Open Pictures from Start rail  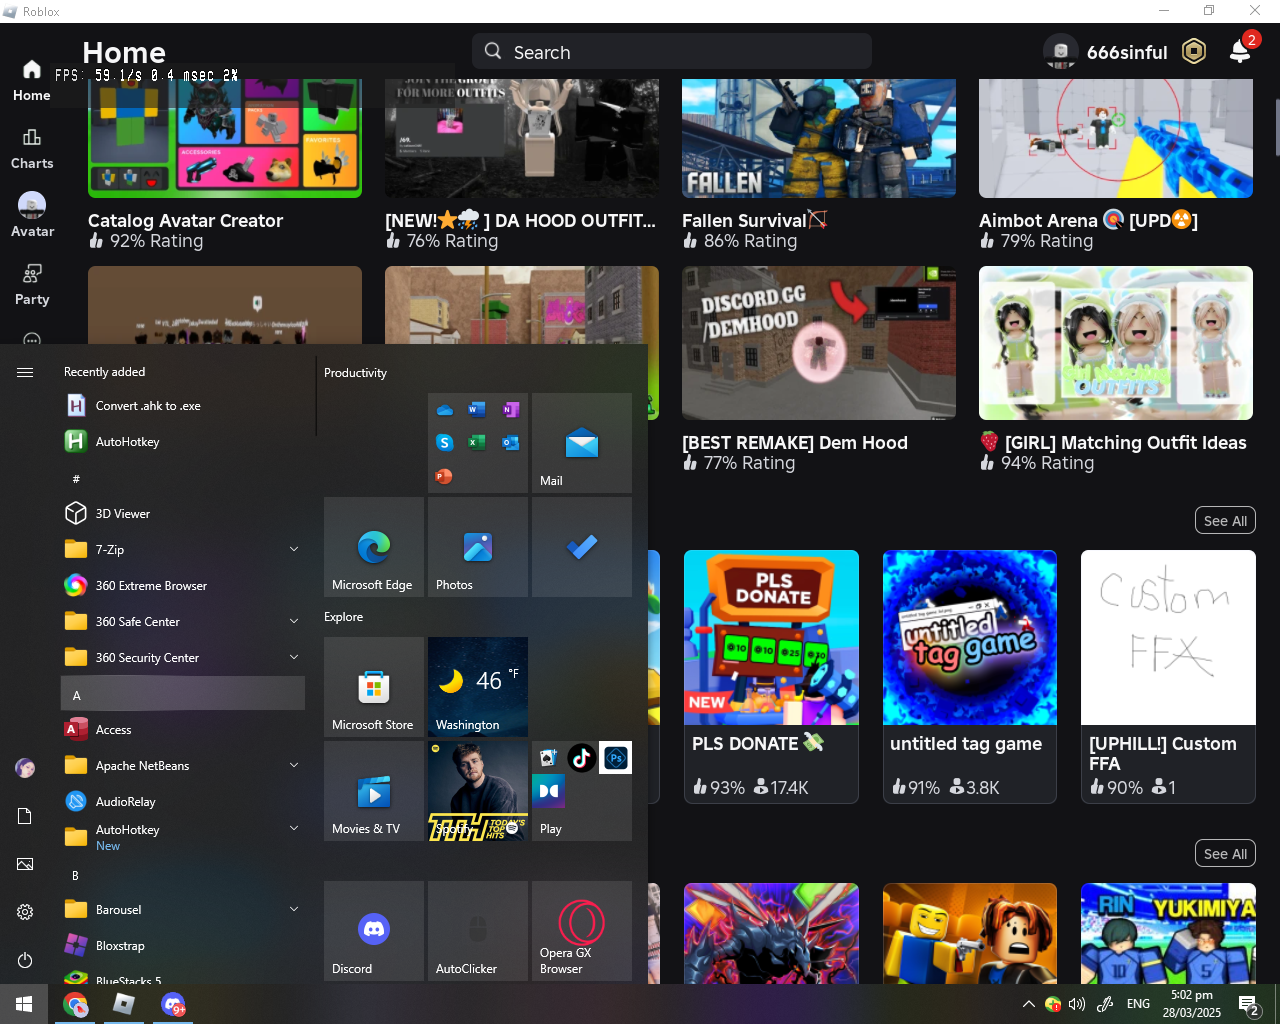pos(25,864)
